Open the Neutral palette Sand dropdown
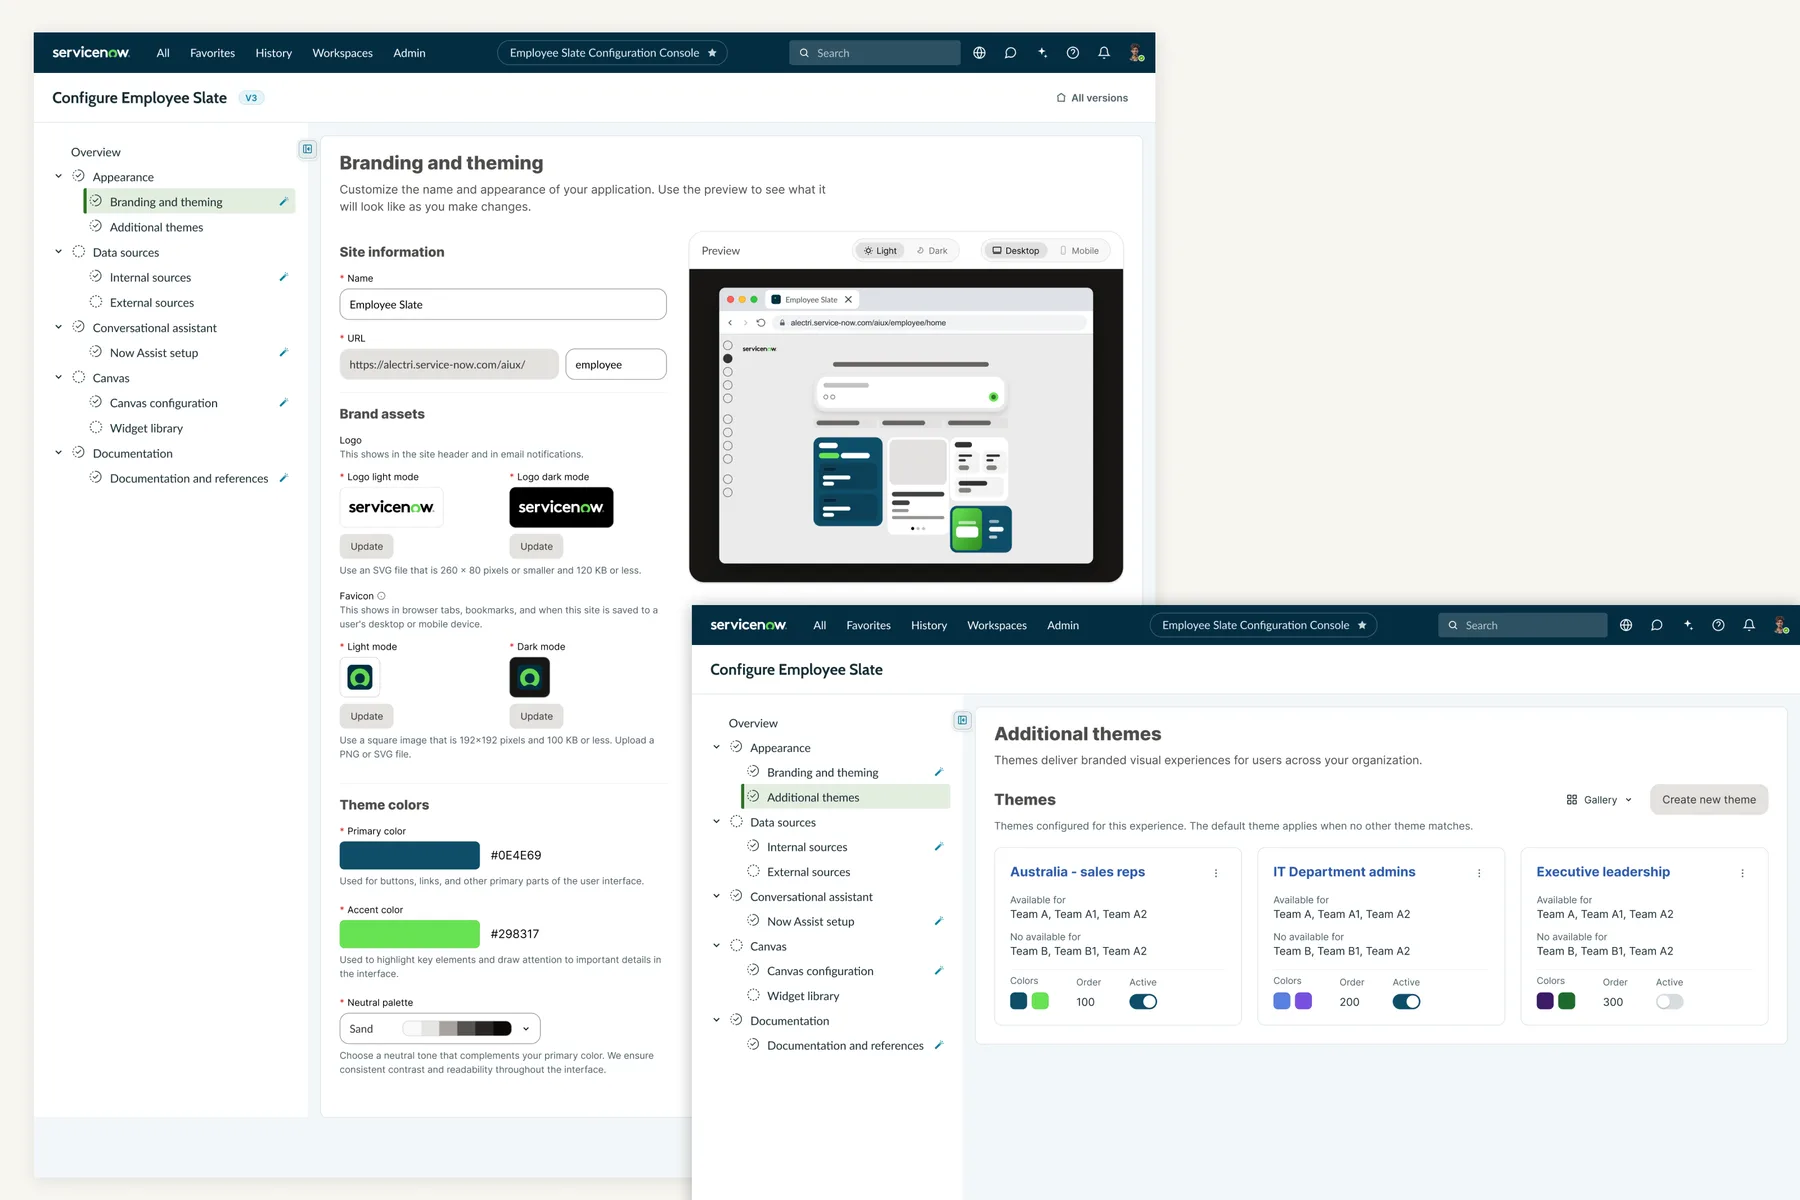 pos(440,1029)
